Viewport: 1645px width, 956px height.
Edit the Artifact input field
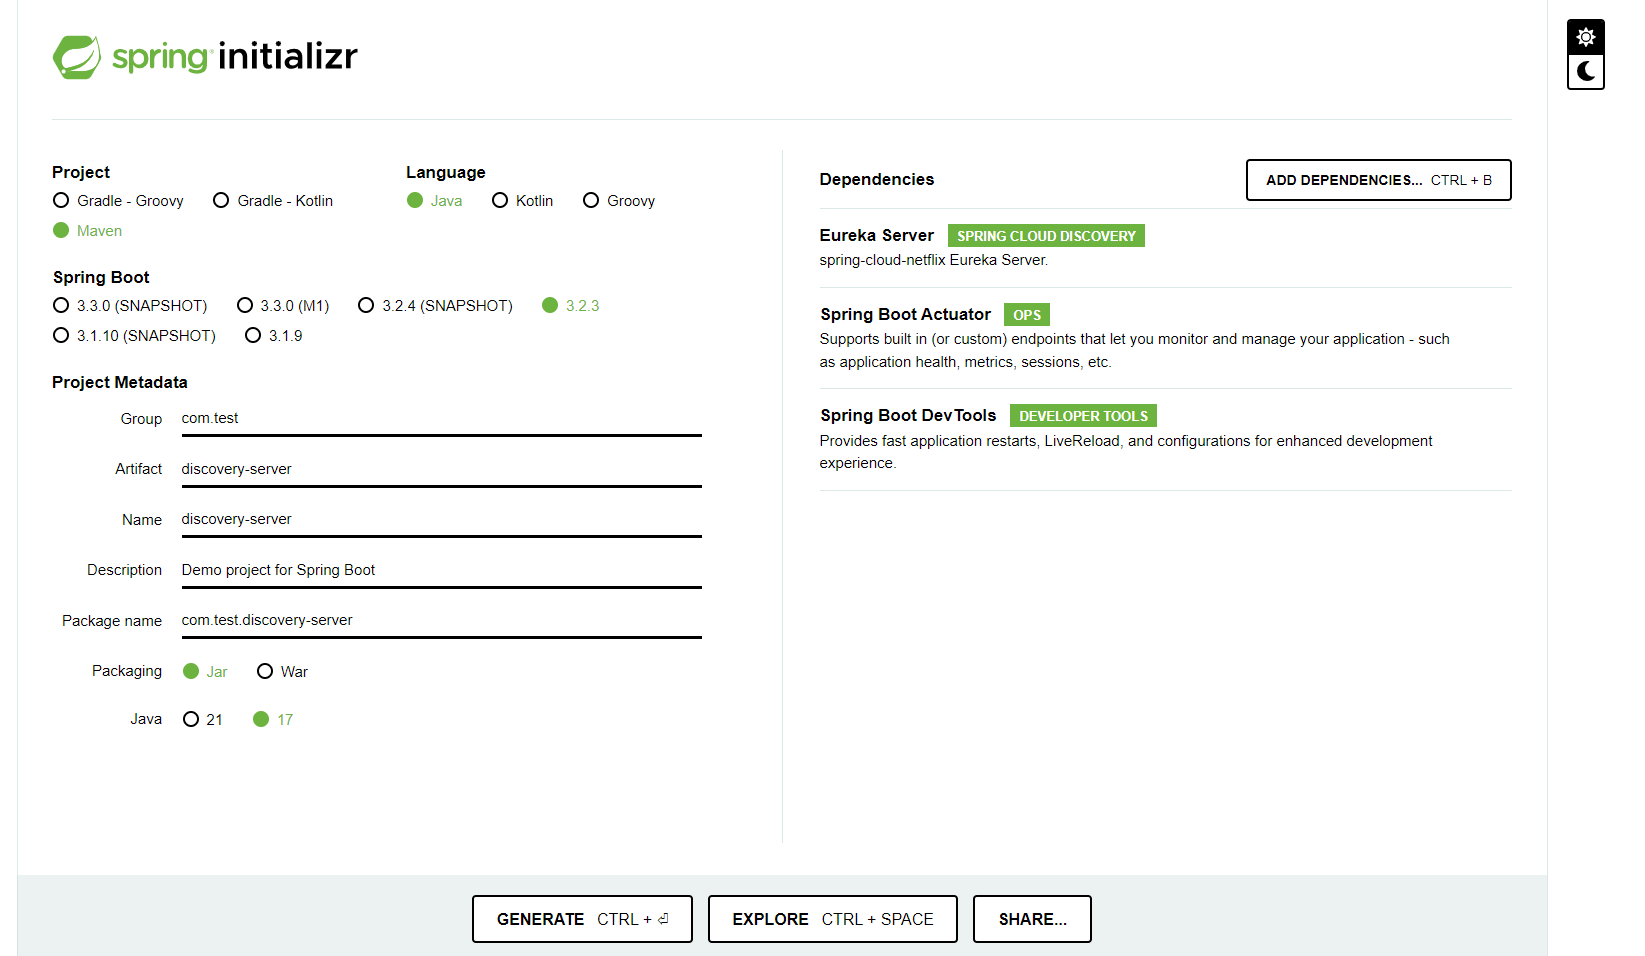441,470
